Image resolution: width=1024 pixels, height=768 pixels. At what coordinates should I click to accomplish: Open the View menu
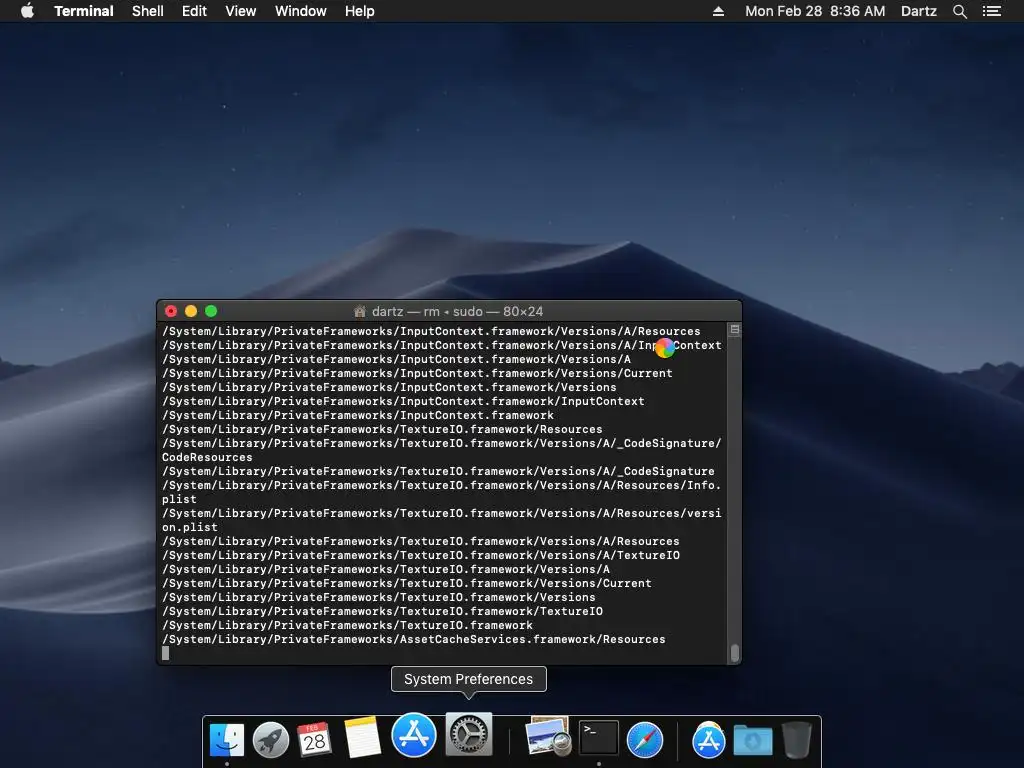pyautogui.click(x=240, y=11)
